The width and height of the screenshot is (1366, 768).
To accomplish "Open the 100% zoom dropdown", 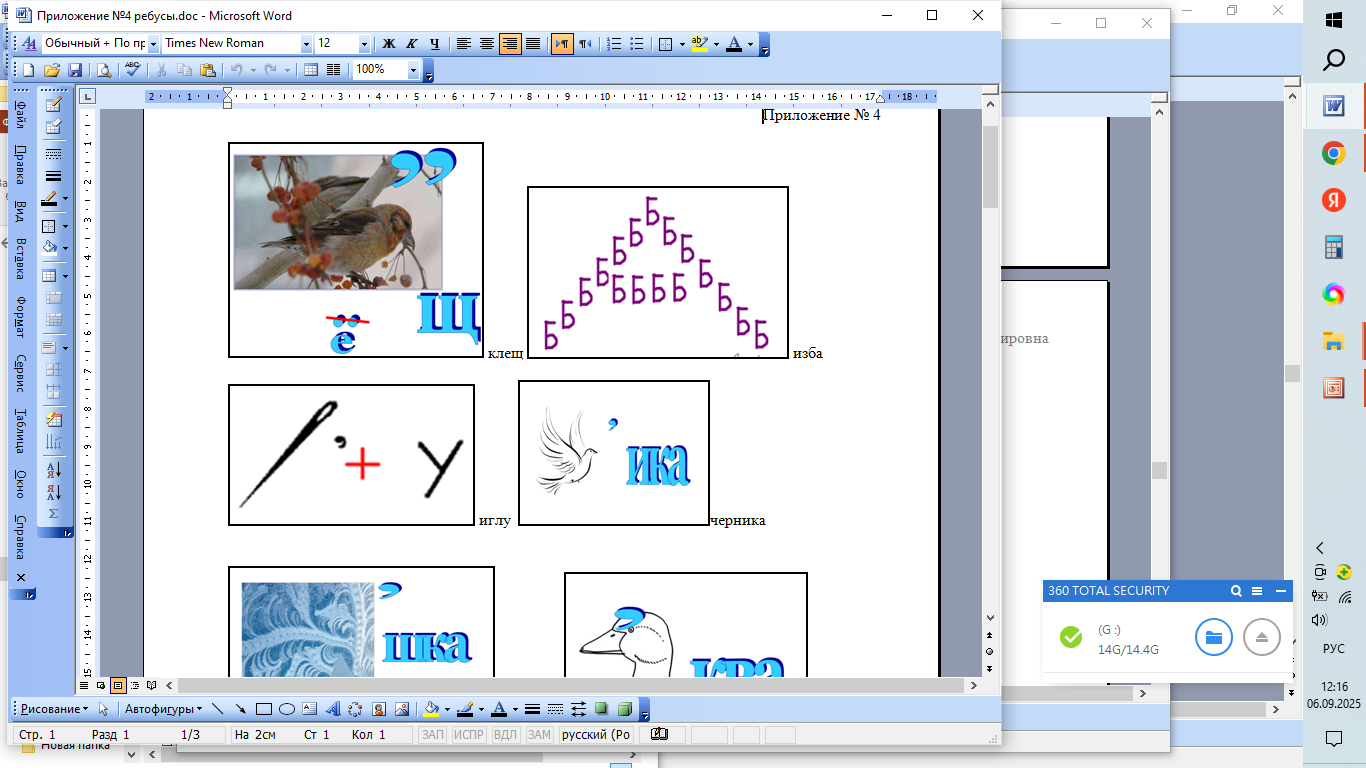I will [413, 70].
